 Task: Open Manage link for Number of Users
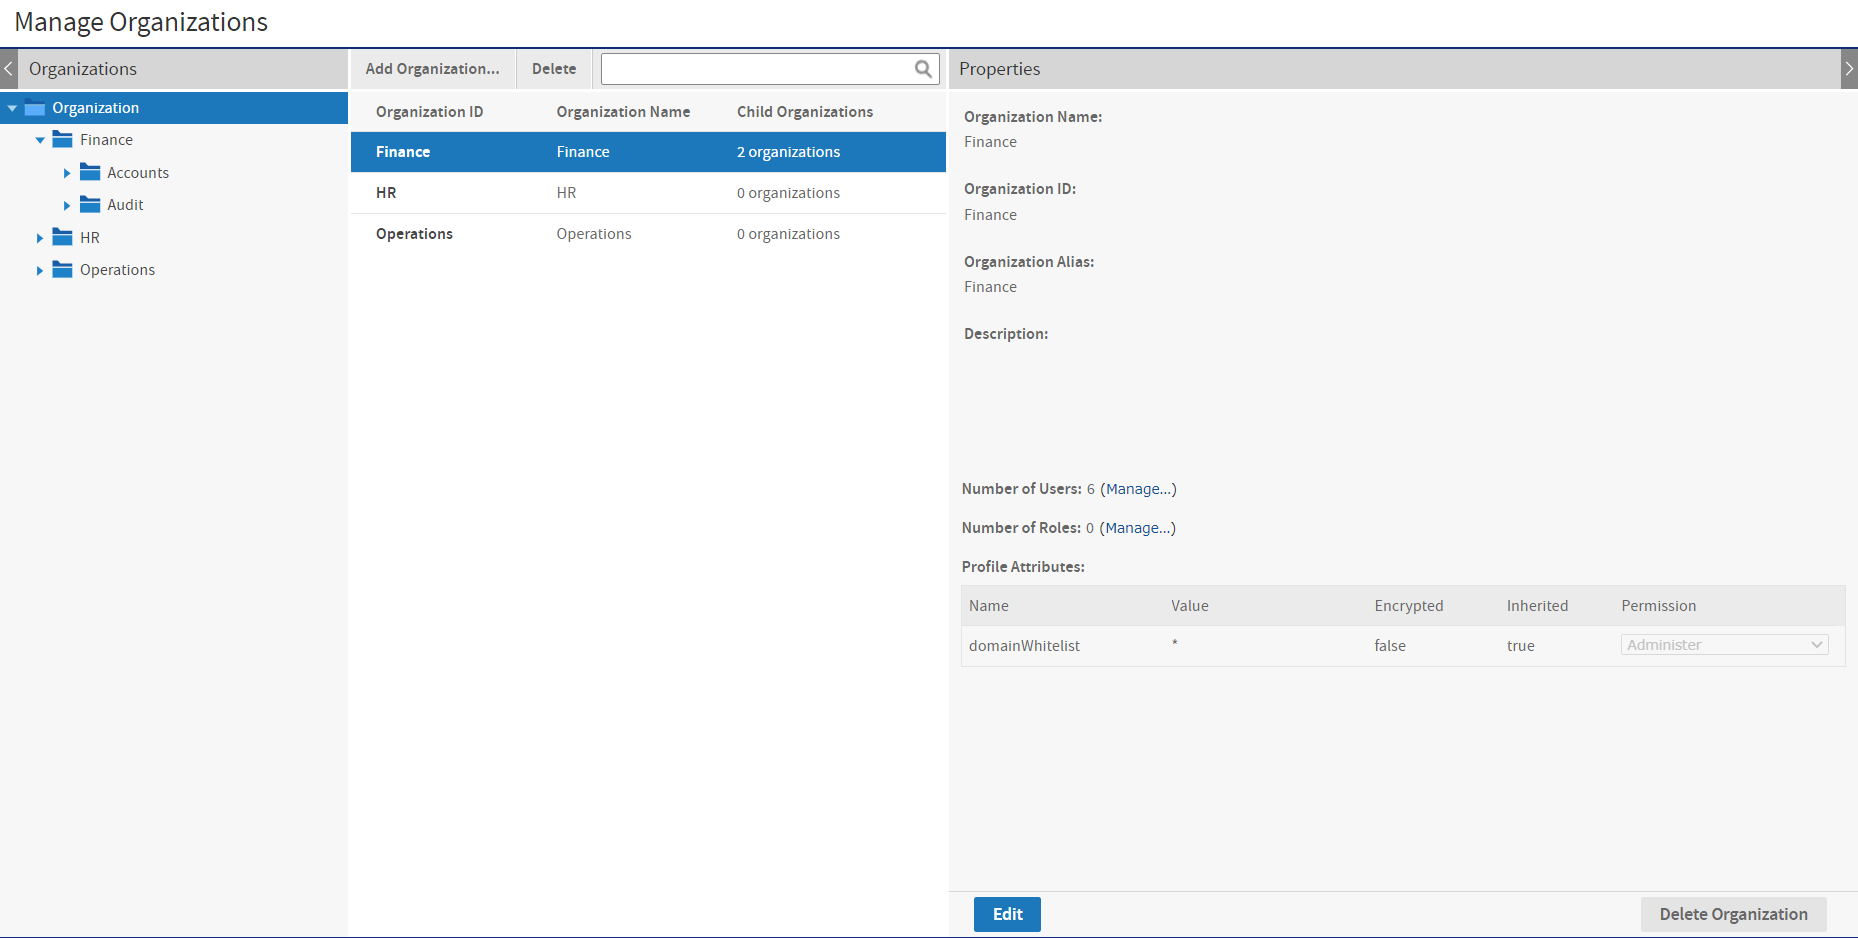(1138, 489)
